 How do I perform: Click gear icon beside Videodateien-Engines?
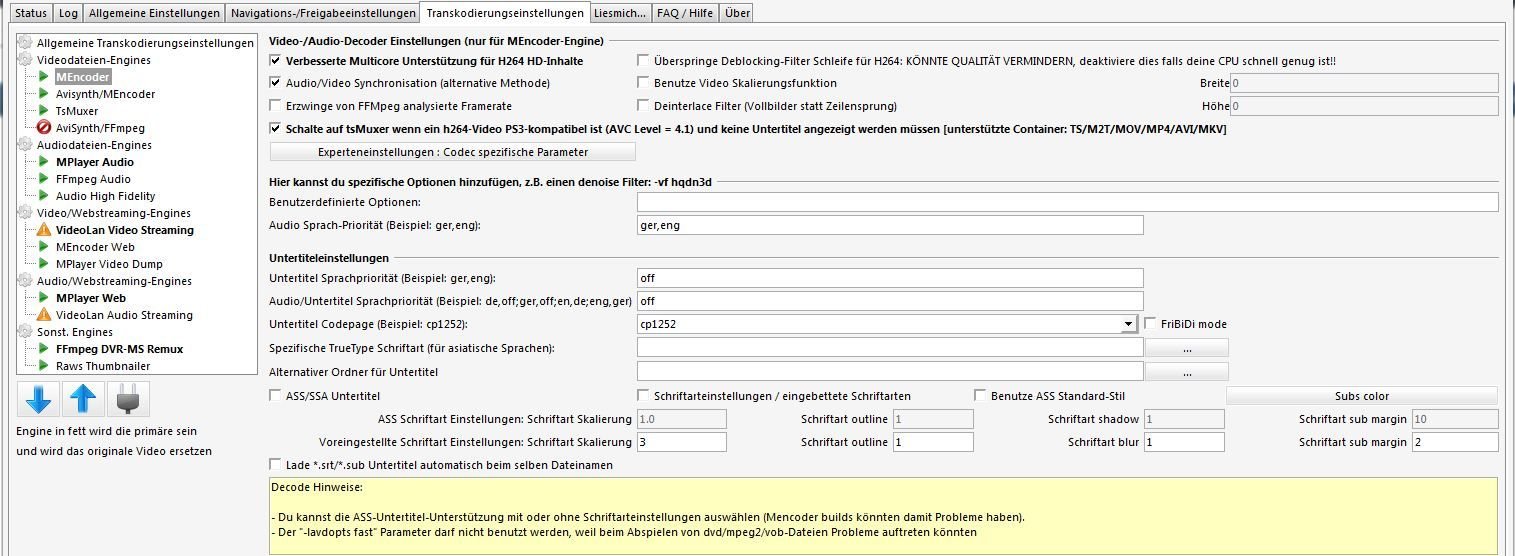tap(26, 60)
